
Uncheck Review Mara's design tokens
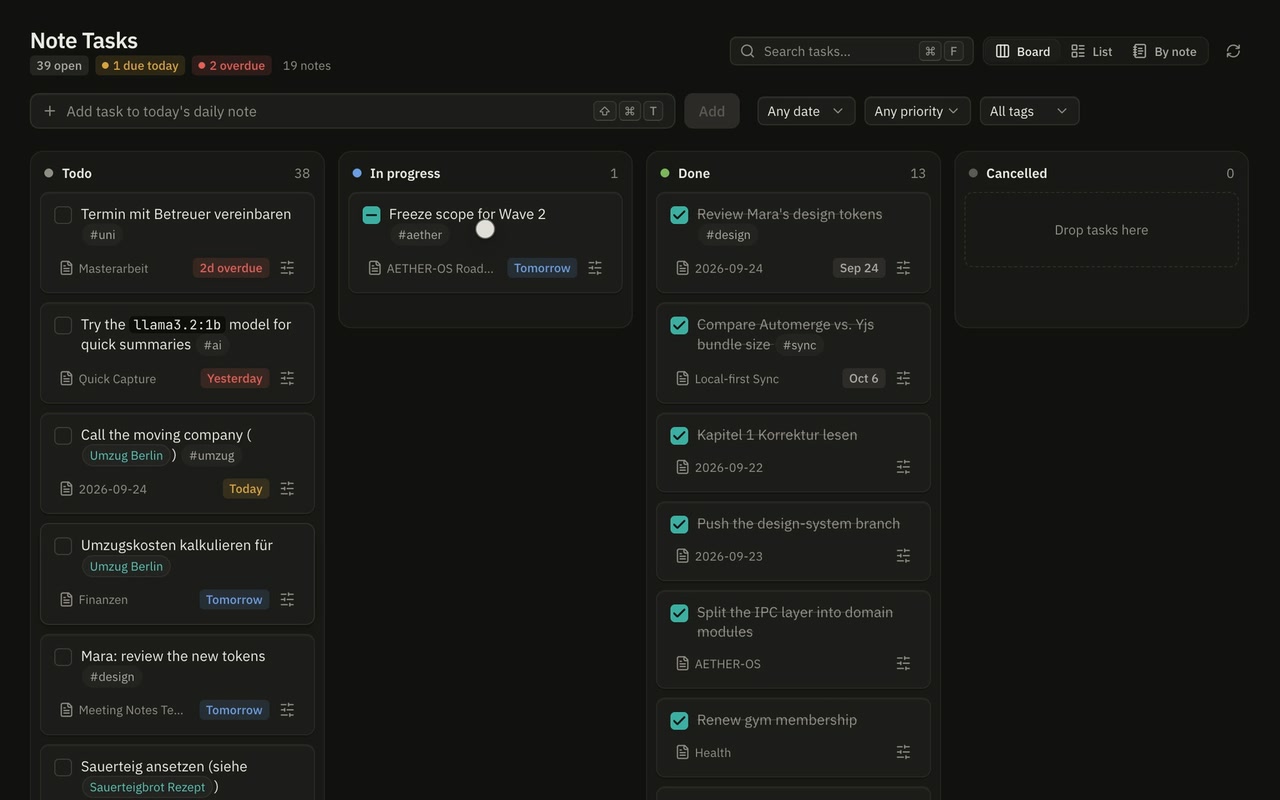pyautogui.click(x=679, y=215)
